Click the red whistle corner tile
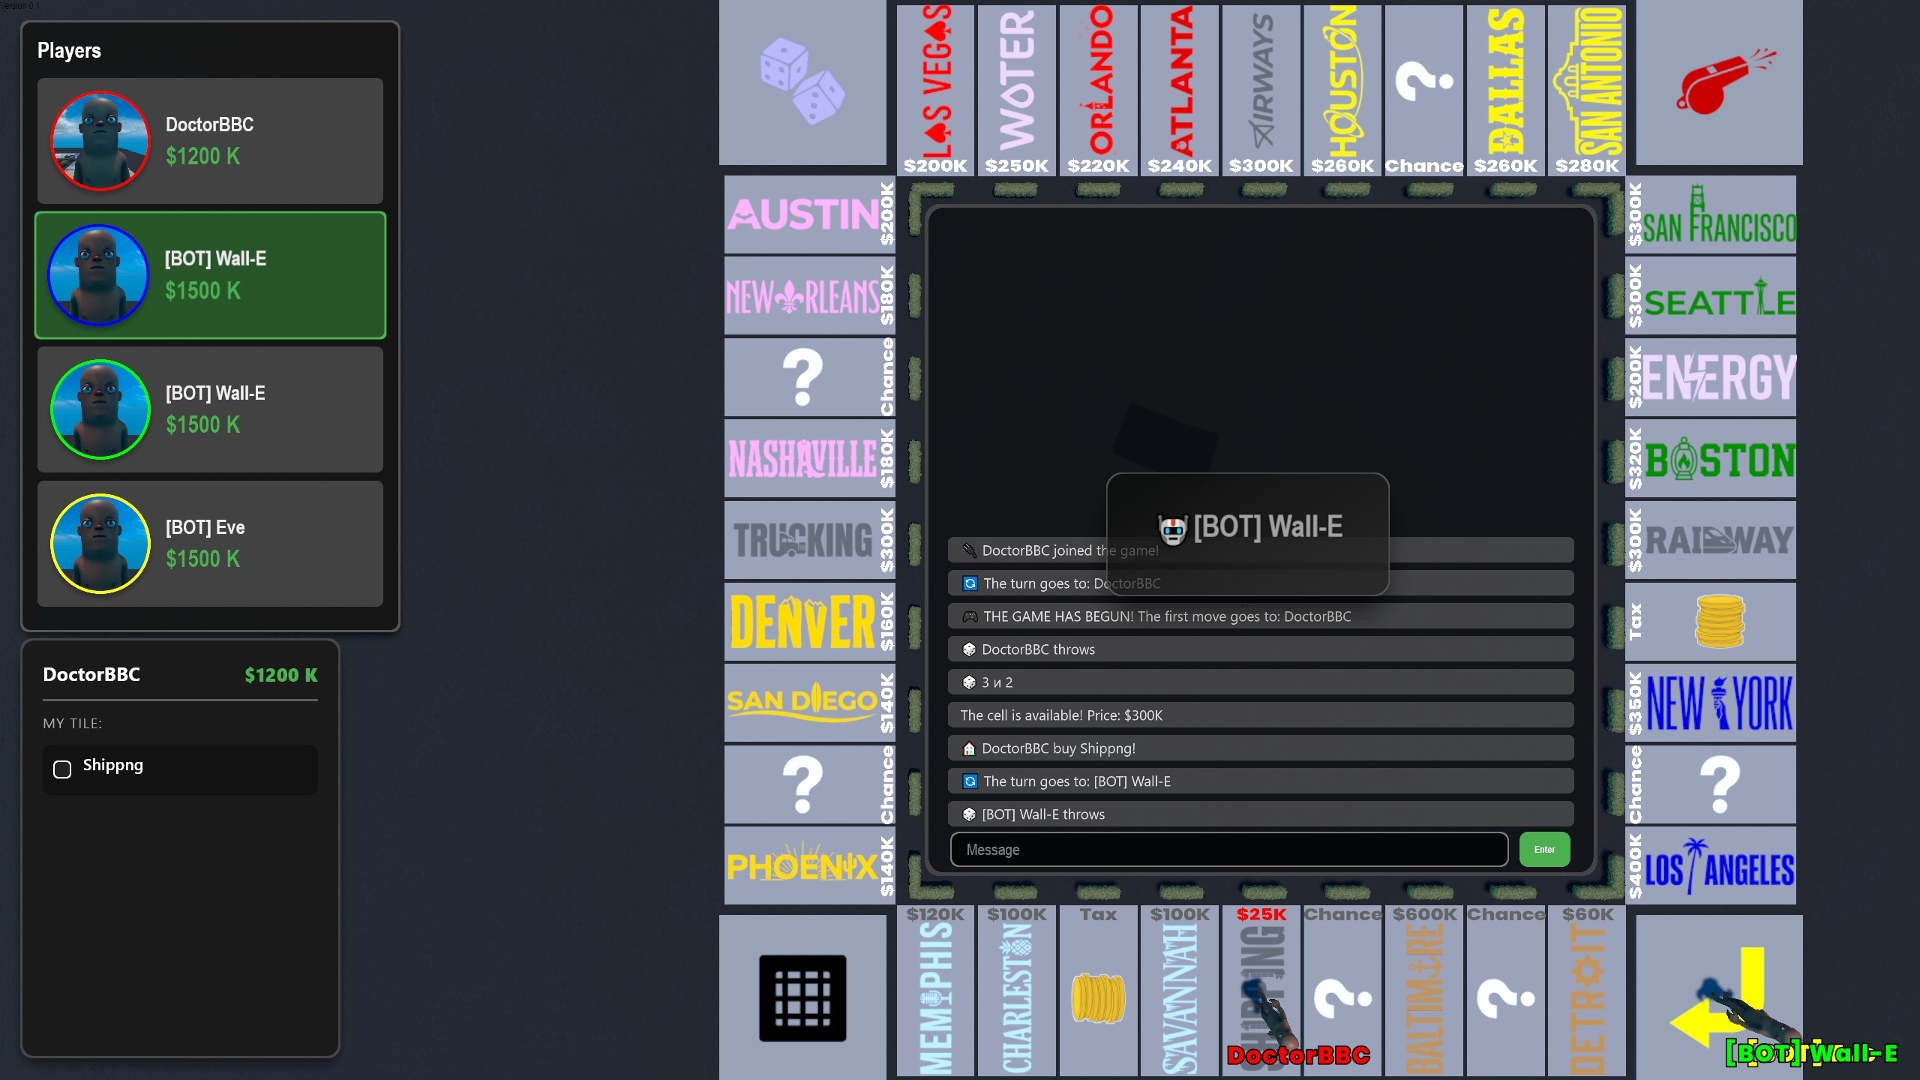The height and width of the screenshot is (1080, 1920). (x=1719, y=83)
